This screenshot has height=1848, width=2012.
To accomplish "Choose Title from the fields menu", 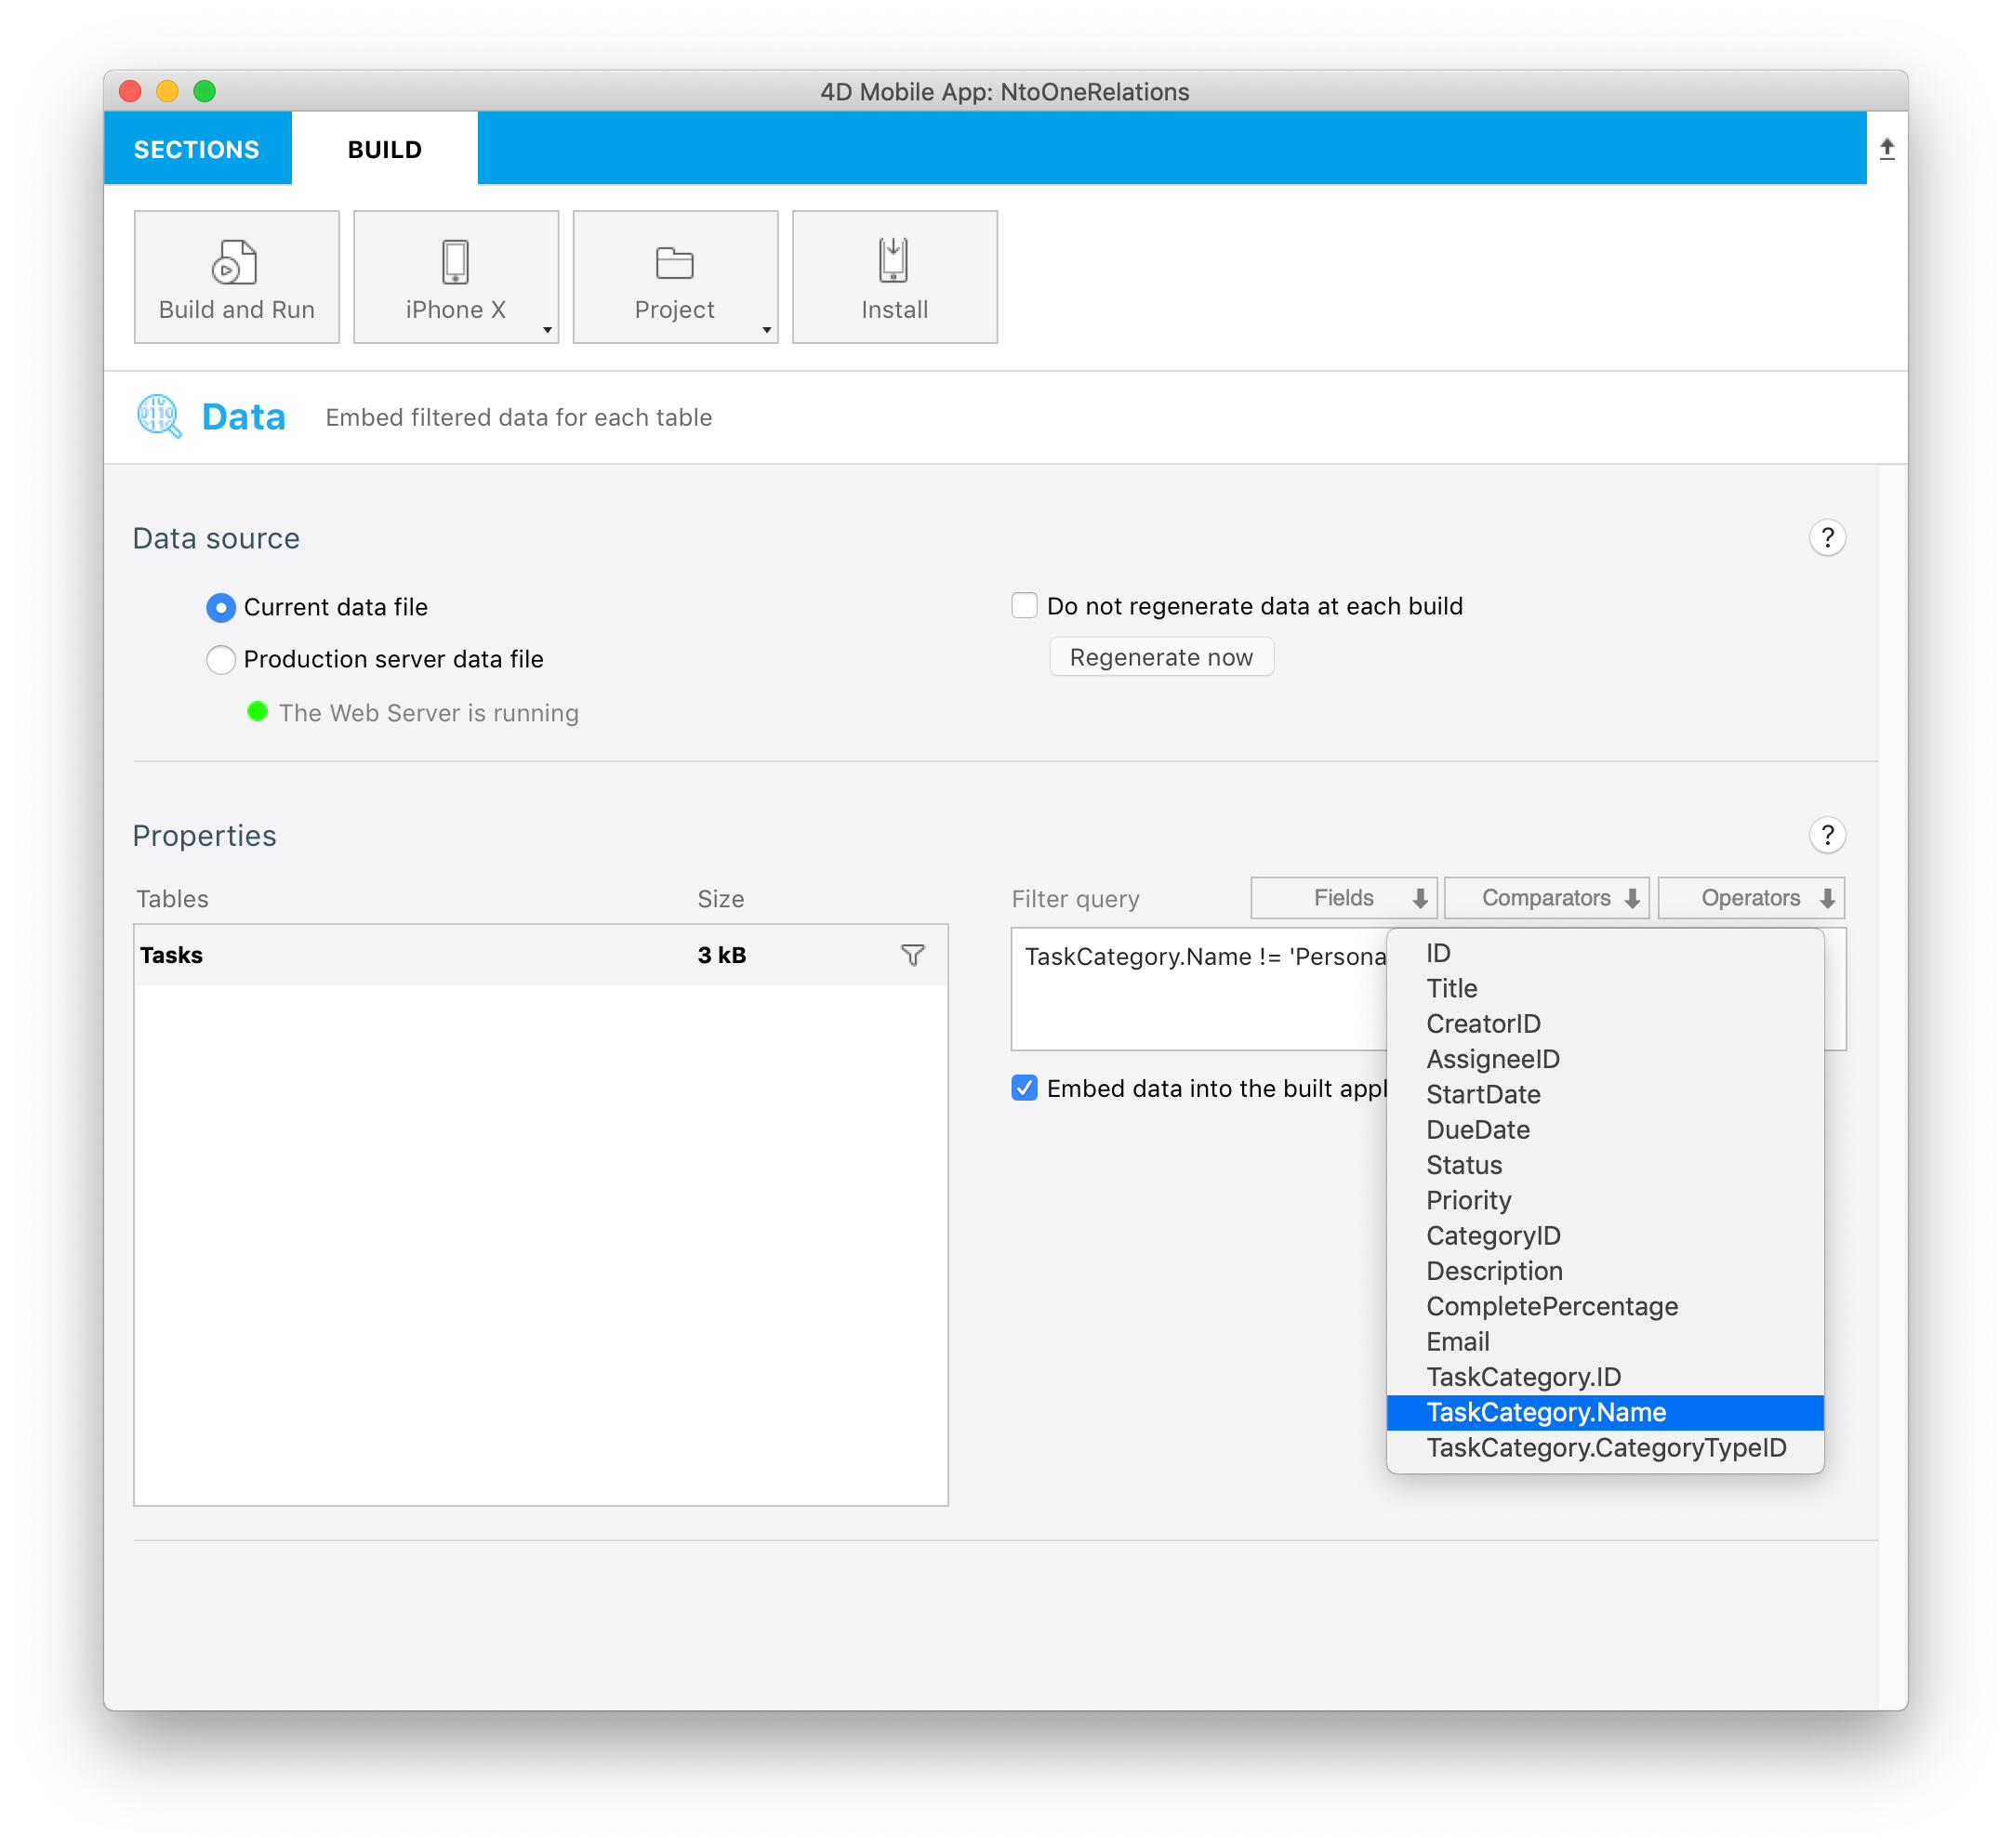I will (1605, 988).
